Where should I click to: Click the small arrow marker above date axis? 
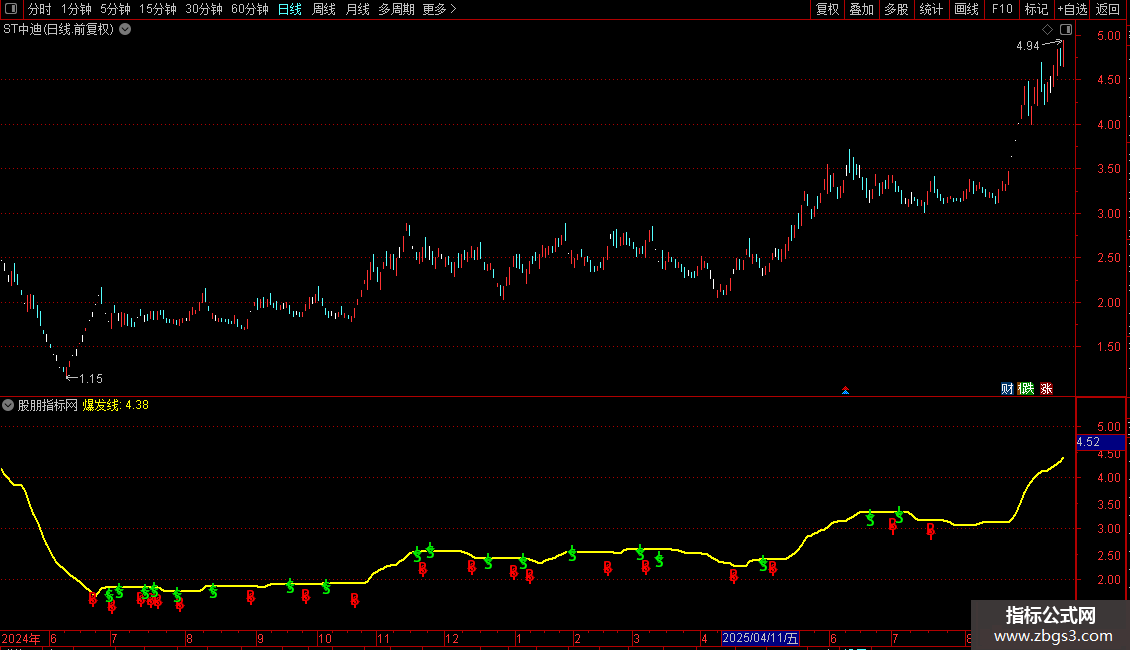pos(845,391)
